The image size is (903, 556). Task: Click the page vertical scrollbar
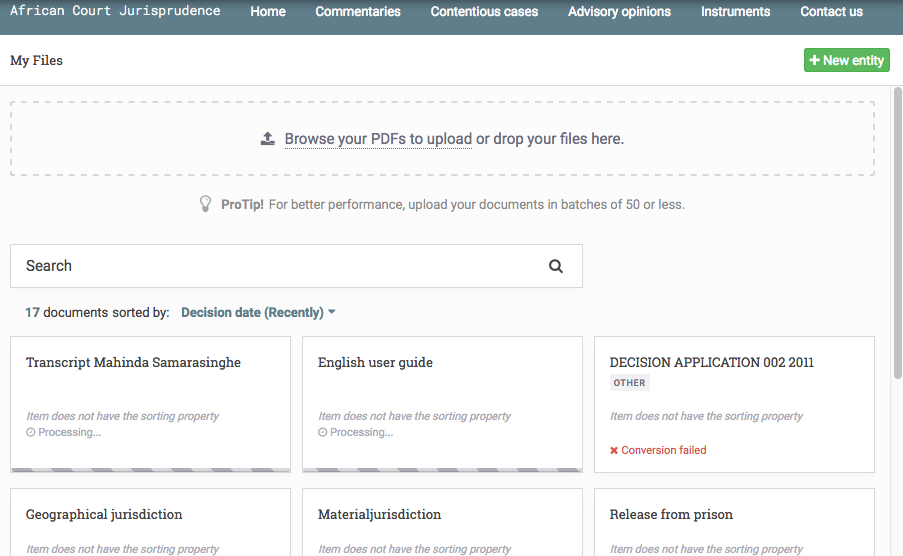[x=897, y=233]
